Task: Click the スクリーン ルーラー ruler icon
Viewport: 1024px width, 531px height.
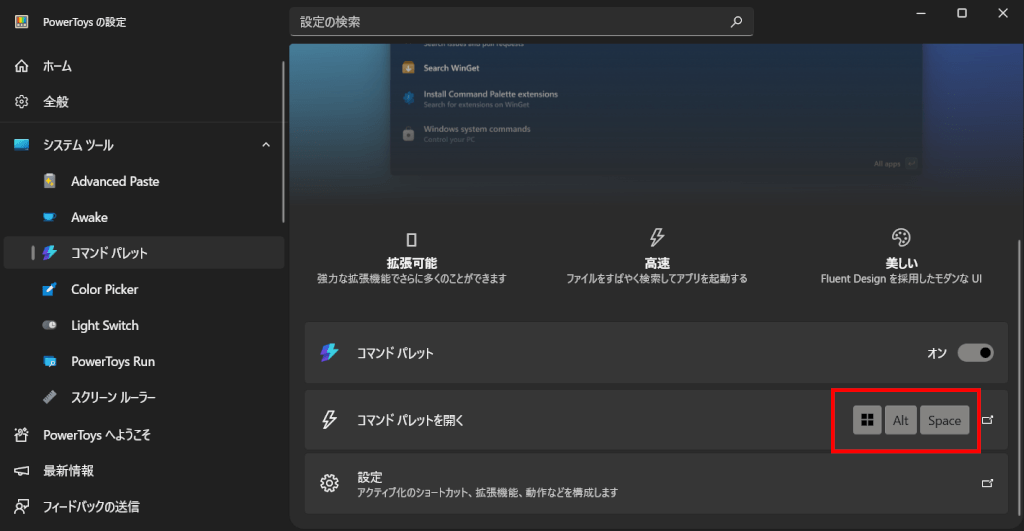Action: tap(50, 397)
